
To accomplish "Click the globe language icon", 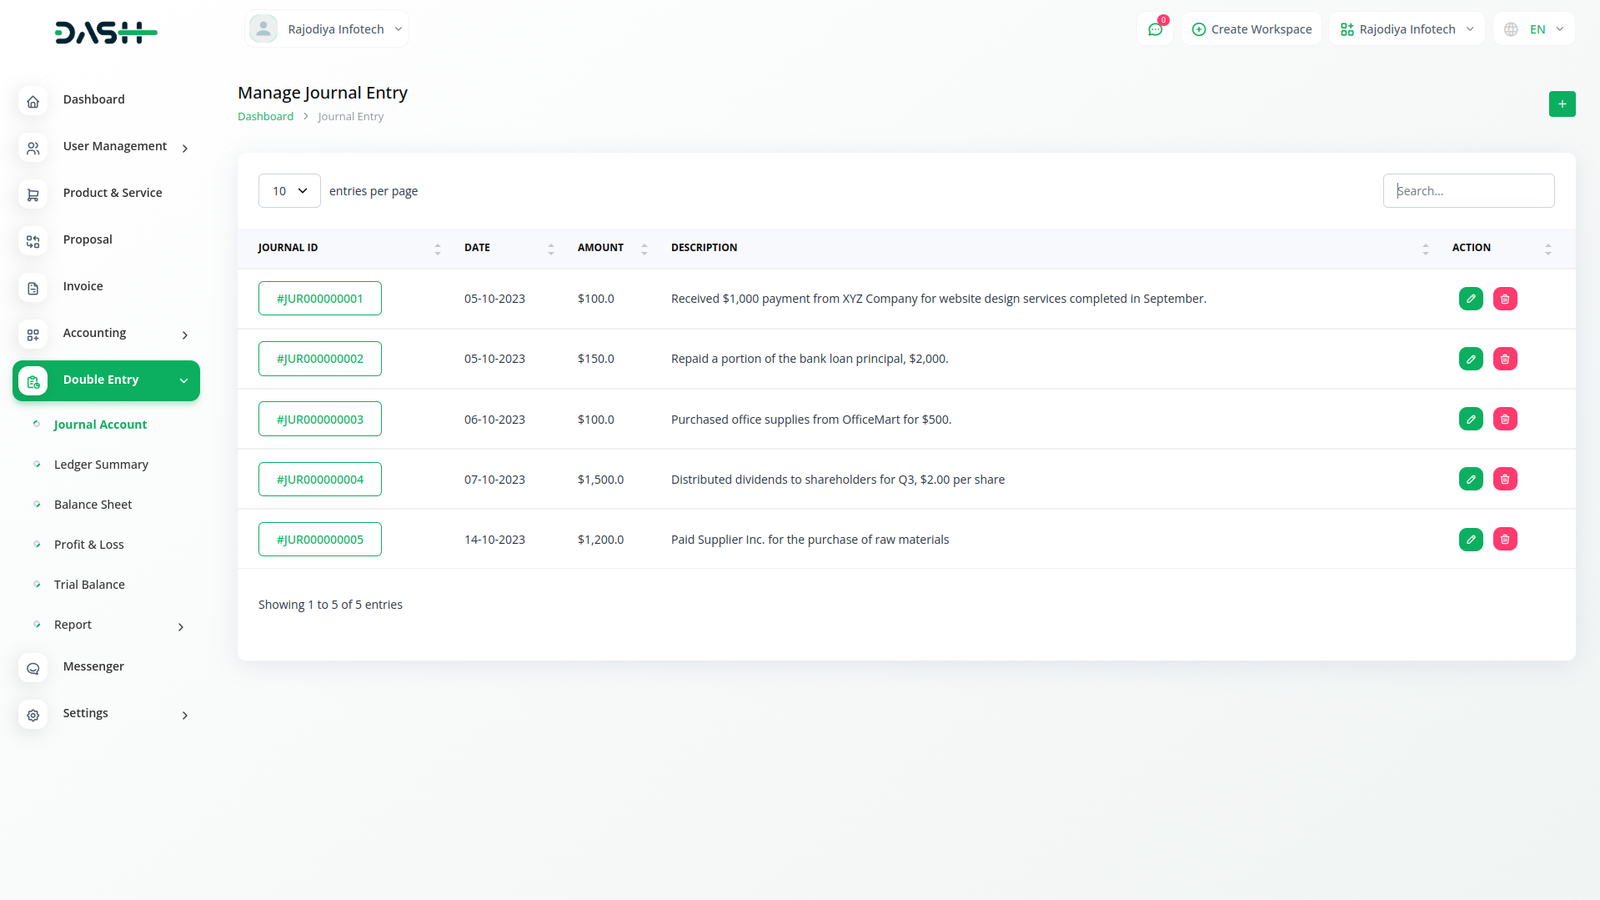I will click(1511, 30).
